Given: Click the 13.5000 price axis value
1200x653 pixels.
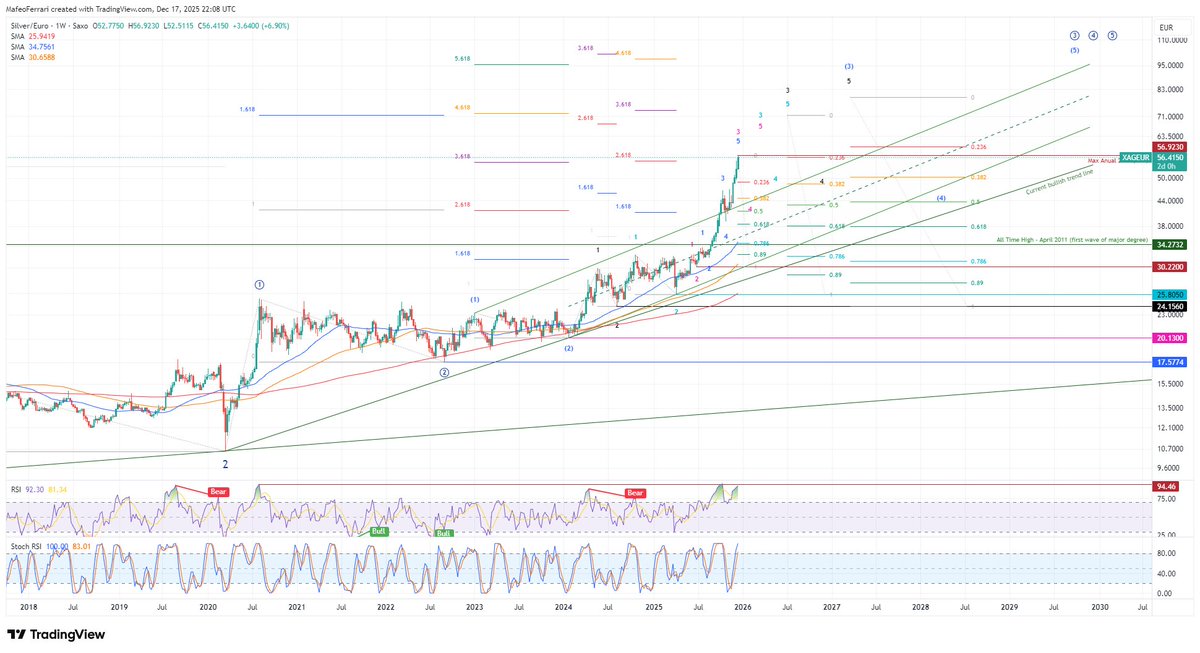Looking at the screenshot, I should pyautogui.click(x=1169, y=408).
